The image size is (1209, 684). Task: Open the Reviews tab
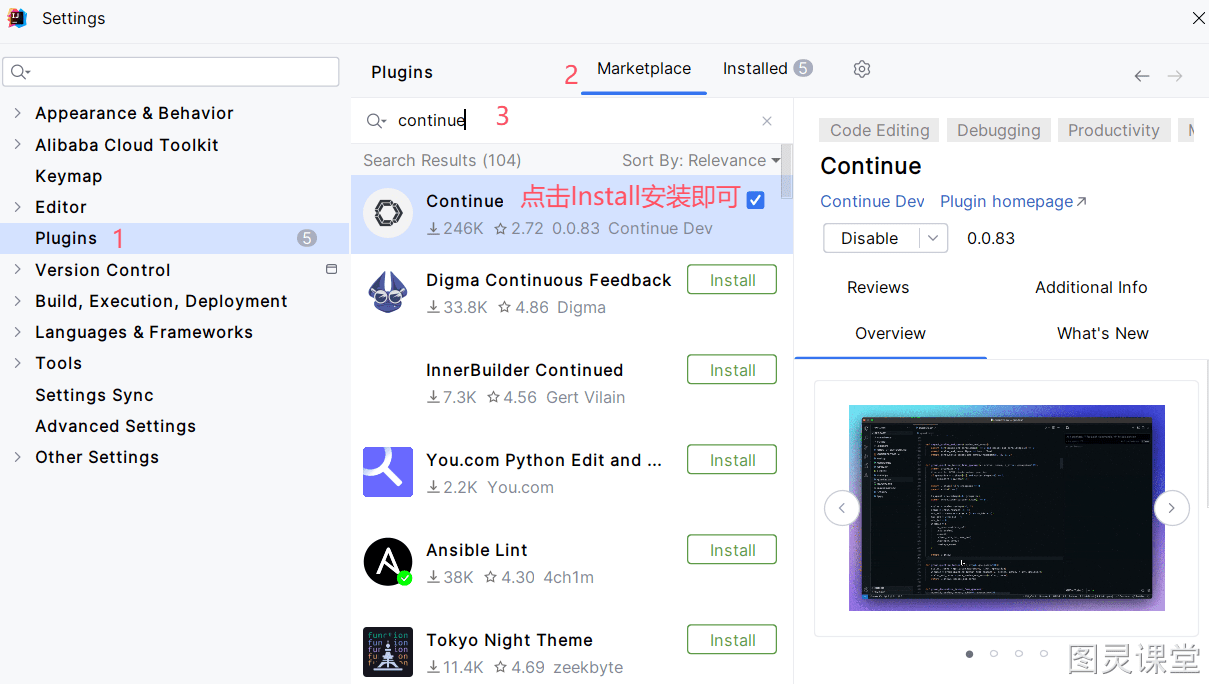878,287
